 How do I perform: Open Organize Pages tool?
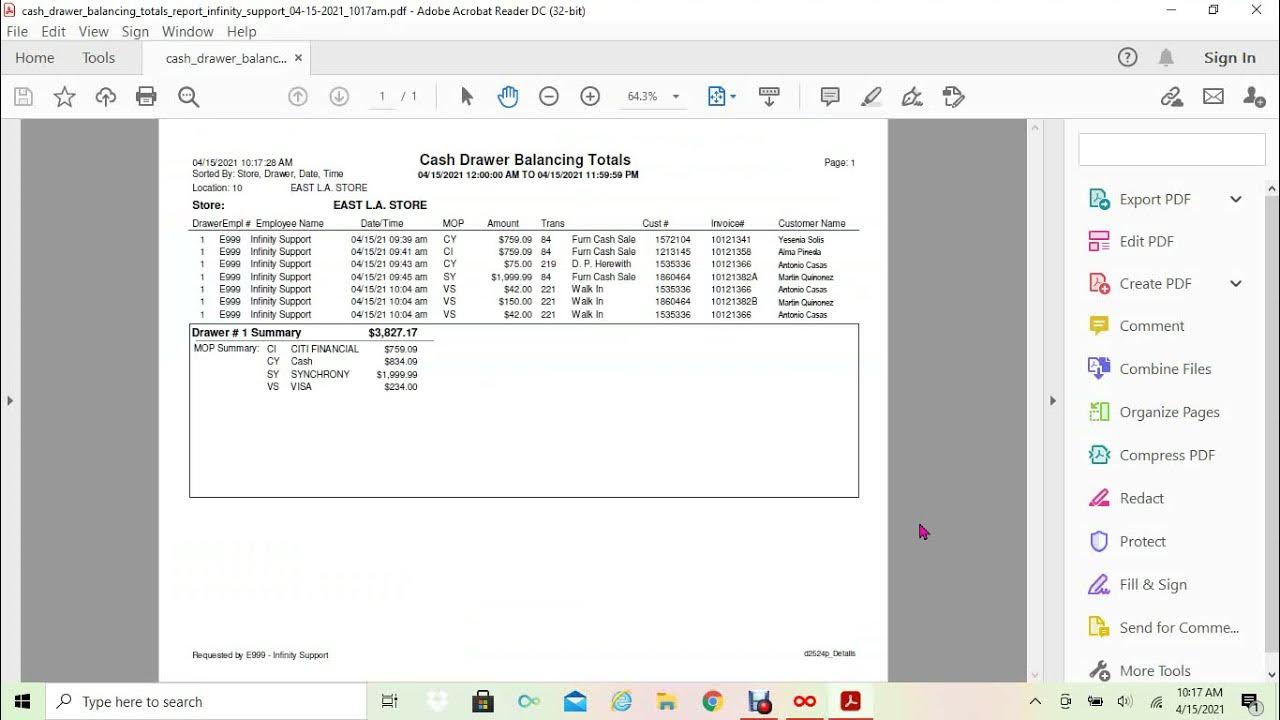[1169, 412]
